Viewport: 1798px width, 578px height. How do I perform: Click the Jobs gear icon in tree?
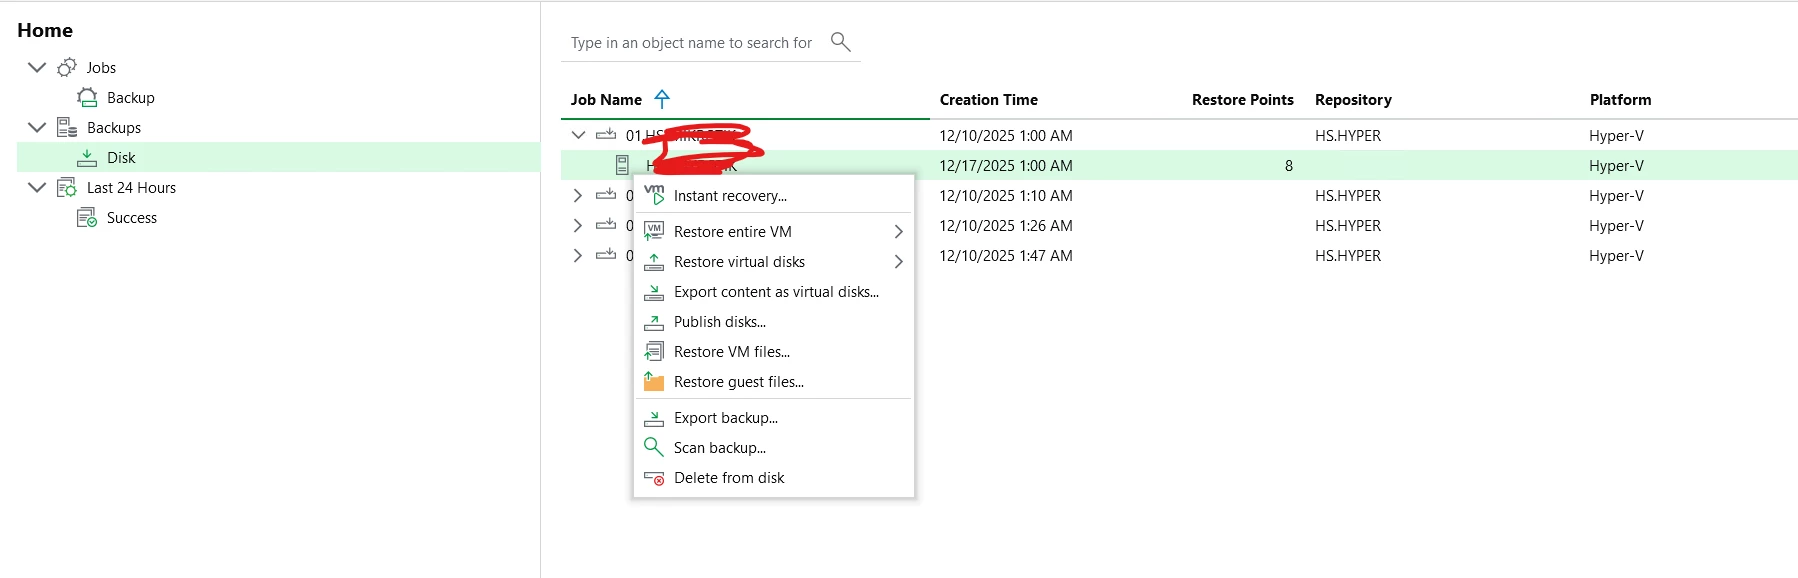click(x=67, y=68)
